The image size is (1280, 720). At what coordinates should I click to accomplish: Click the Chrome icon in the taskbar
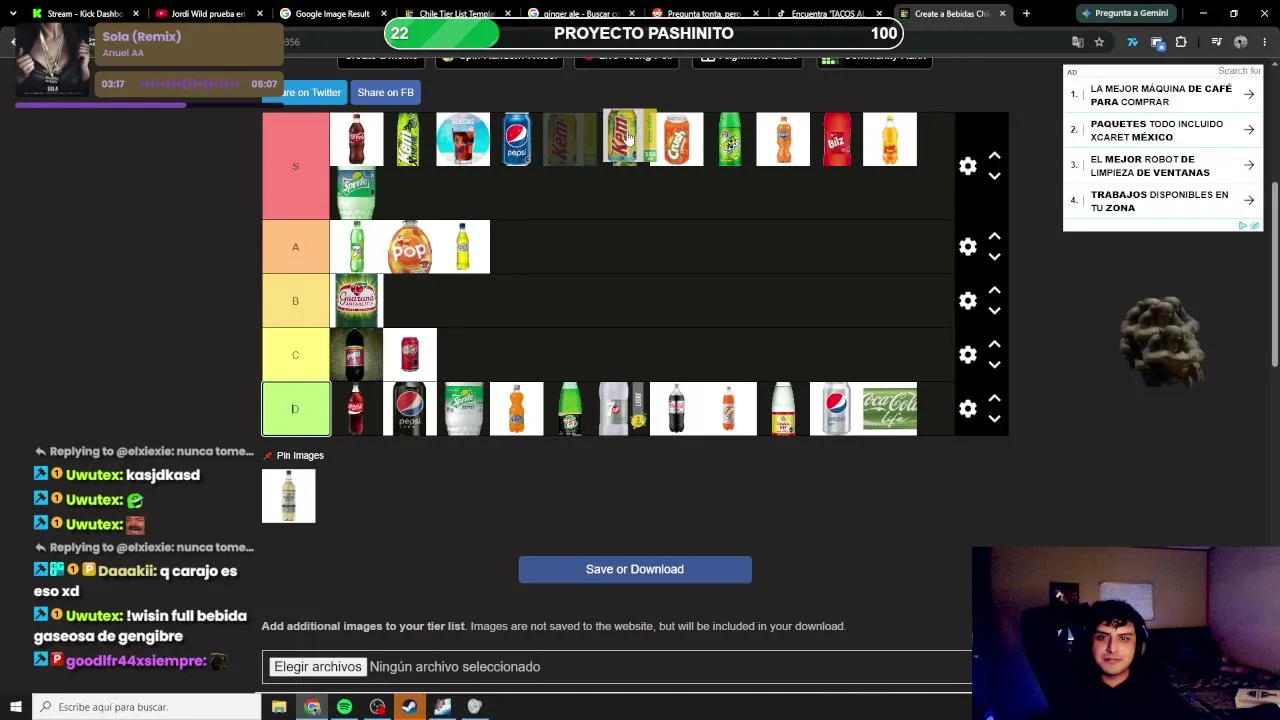(x=312, y=707)
